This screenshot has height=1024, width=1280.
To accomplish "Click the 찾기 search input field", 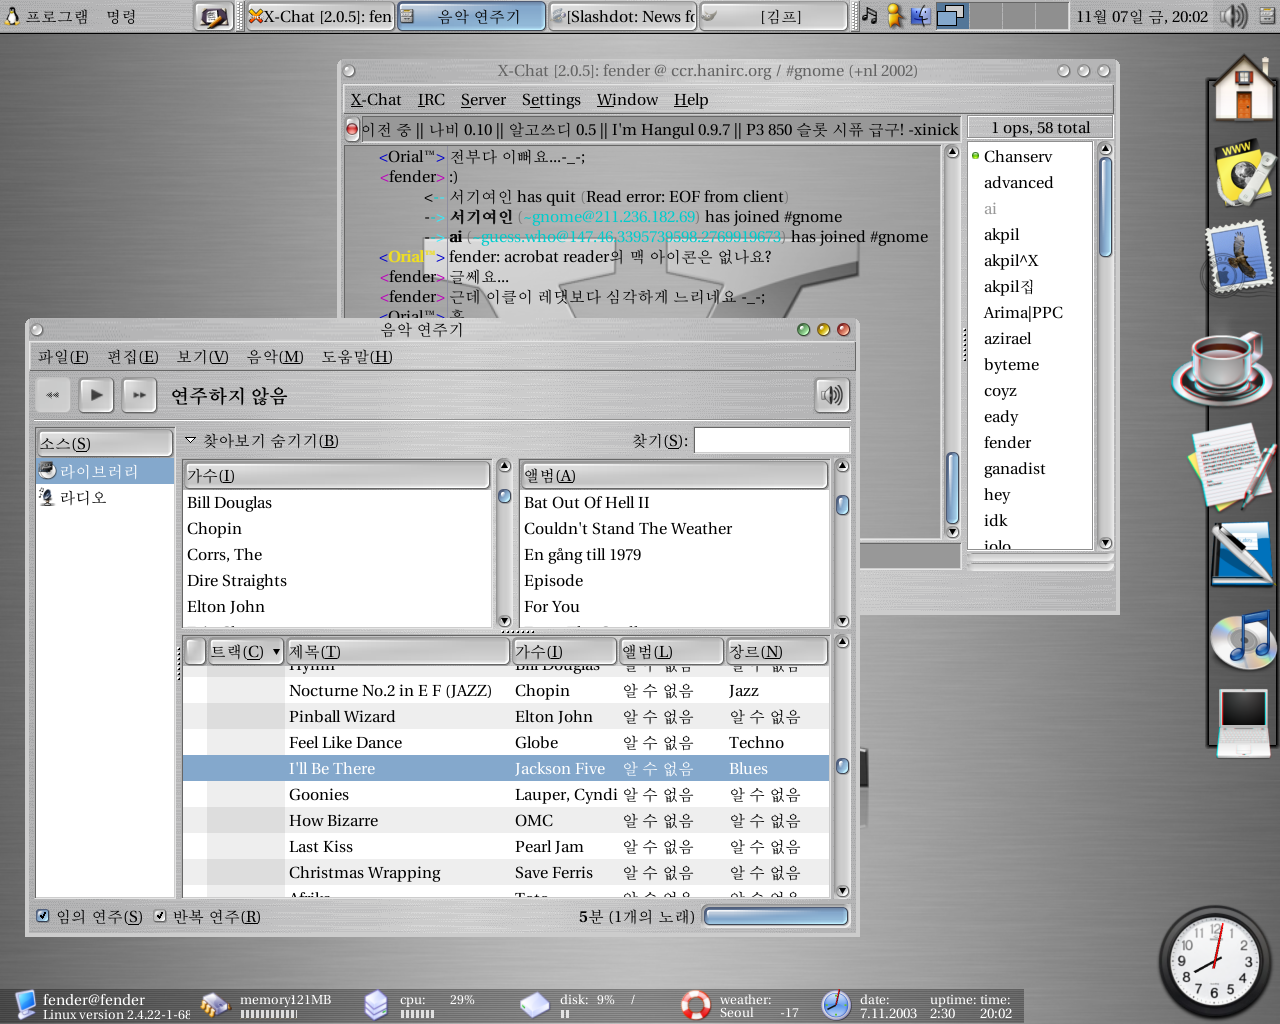I will (771, 440).
